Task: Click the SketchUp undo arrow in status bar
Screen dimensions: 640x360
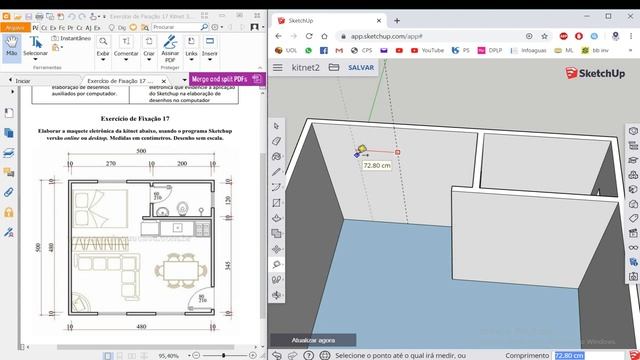Action: tap(276, 356)
